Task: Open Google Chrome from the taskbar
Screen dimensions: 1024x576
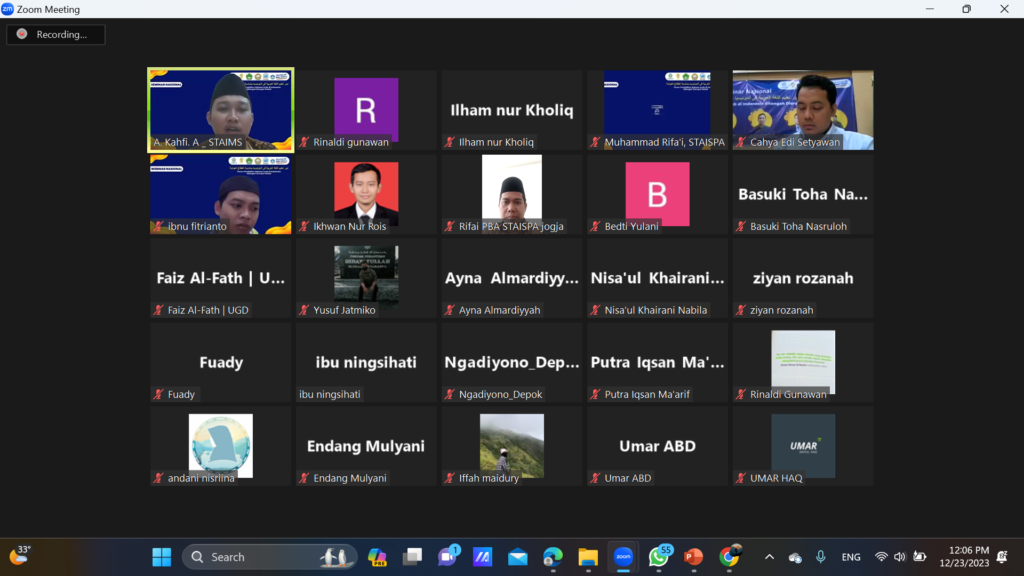Action: 729,557
